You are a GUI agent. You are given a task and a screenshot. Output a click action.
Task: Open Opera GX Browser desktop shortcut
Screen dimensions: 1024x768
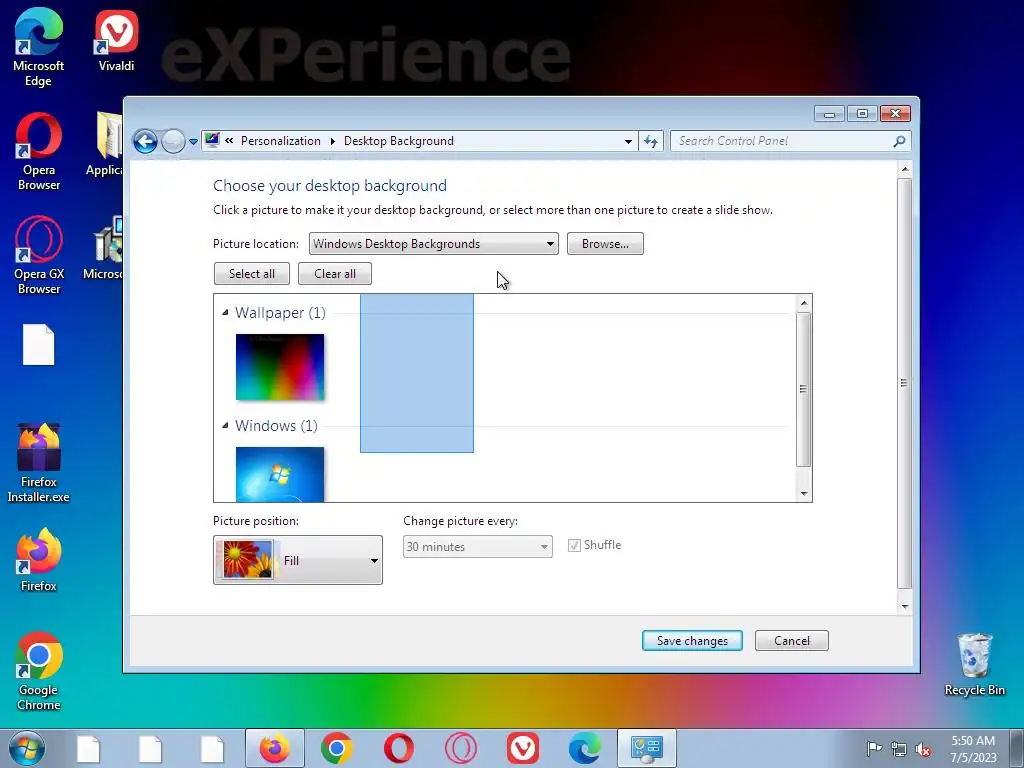[x=39, y=255]
